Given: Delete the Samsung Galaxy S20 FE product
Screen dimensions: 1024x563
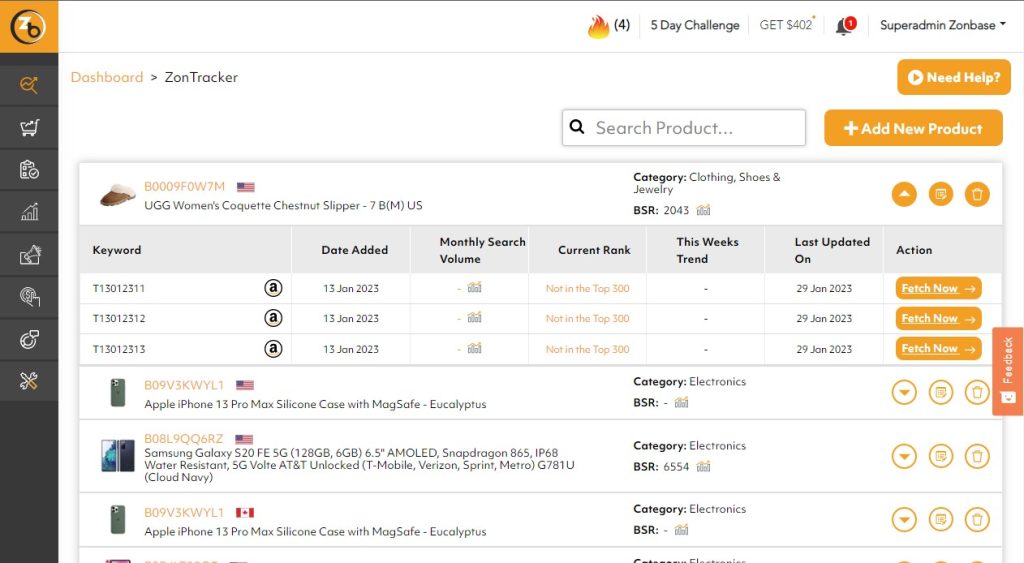Looking at the screenshot, I should 977,457.
